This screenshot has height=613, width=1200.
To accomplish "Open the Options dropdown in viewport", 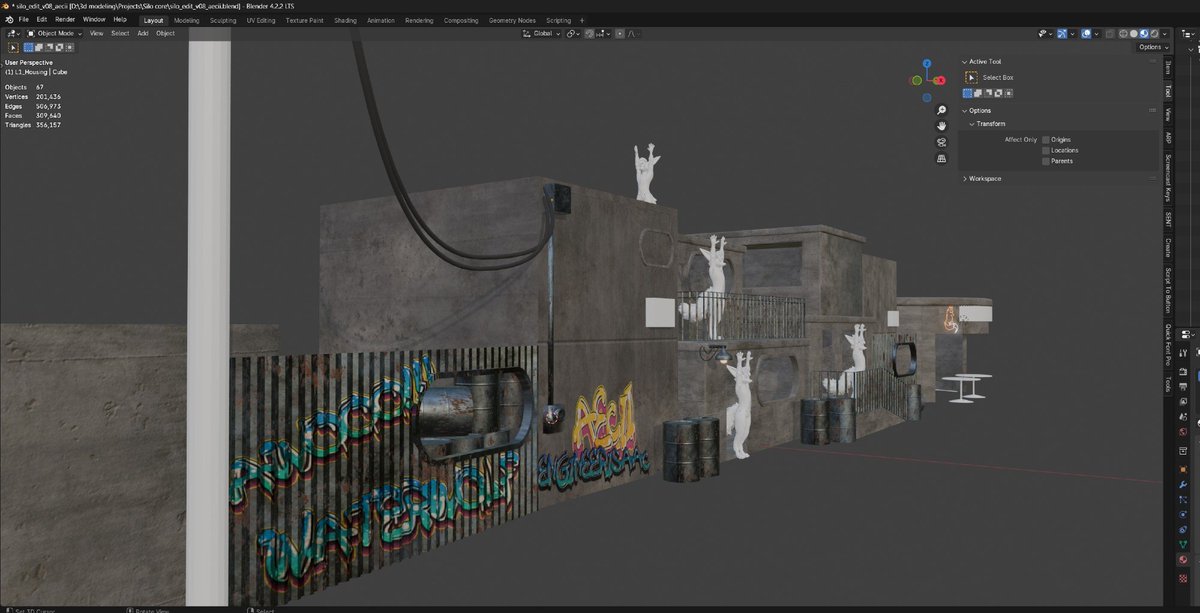I will (1152, 47).
